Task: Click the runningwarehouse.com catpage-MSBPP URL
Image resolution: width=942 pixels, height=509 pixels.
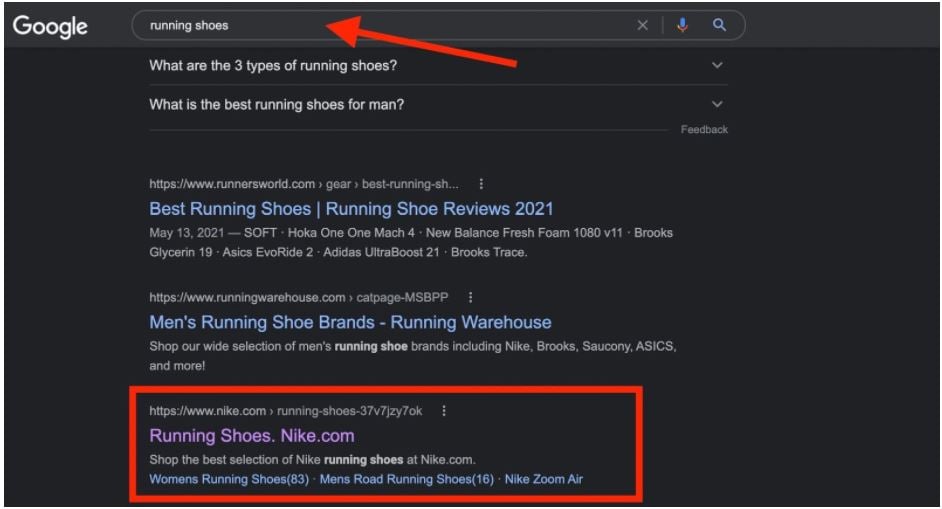Action: coord(299,297)
